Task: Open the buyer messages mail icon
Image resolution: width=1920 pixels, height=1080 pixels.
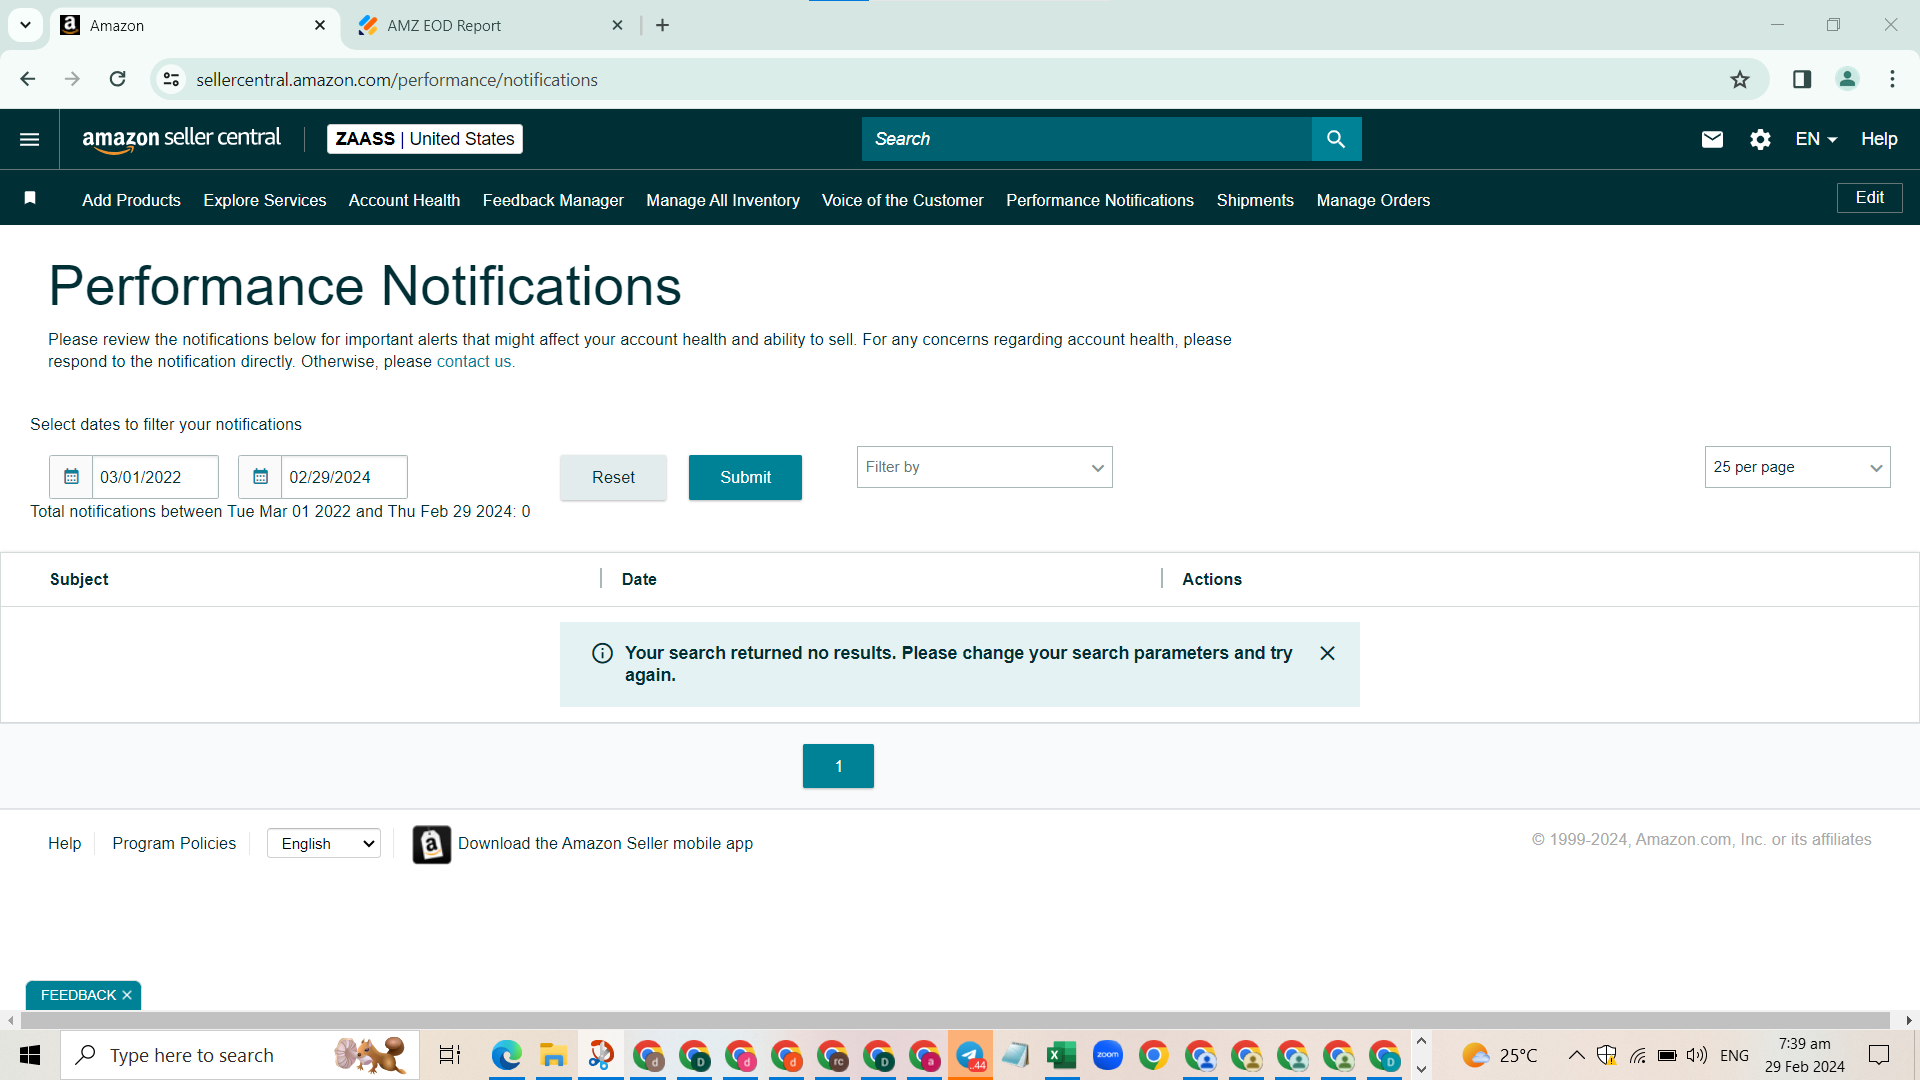Action: [1712, 139]
